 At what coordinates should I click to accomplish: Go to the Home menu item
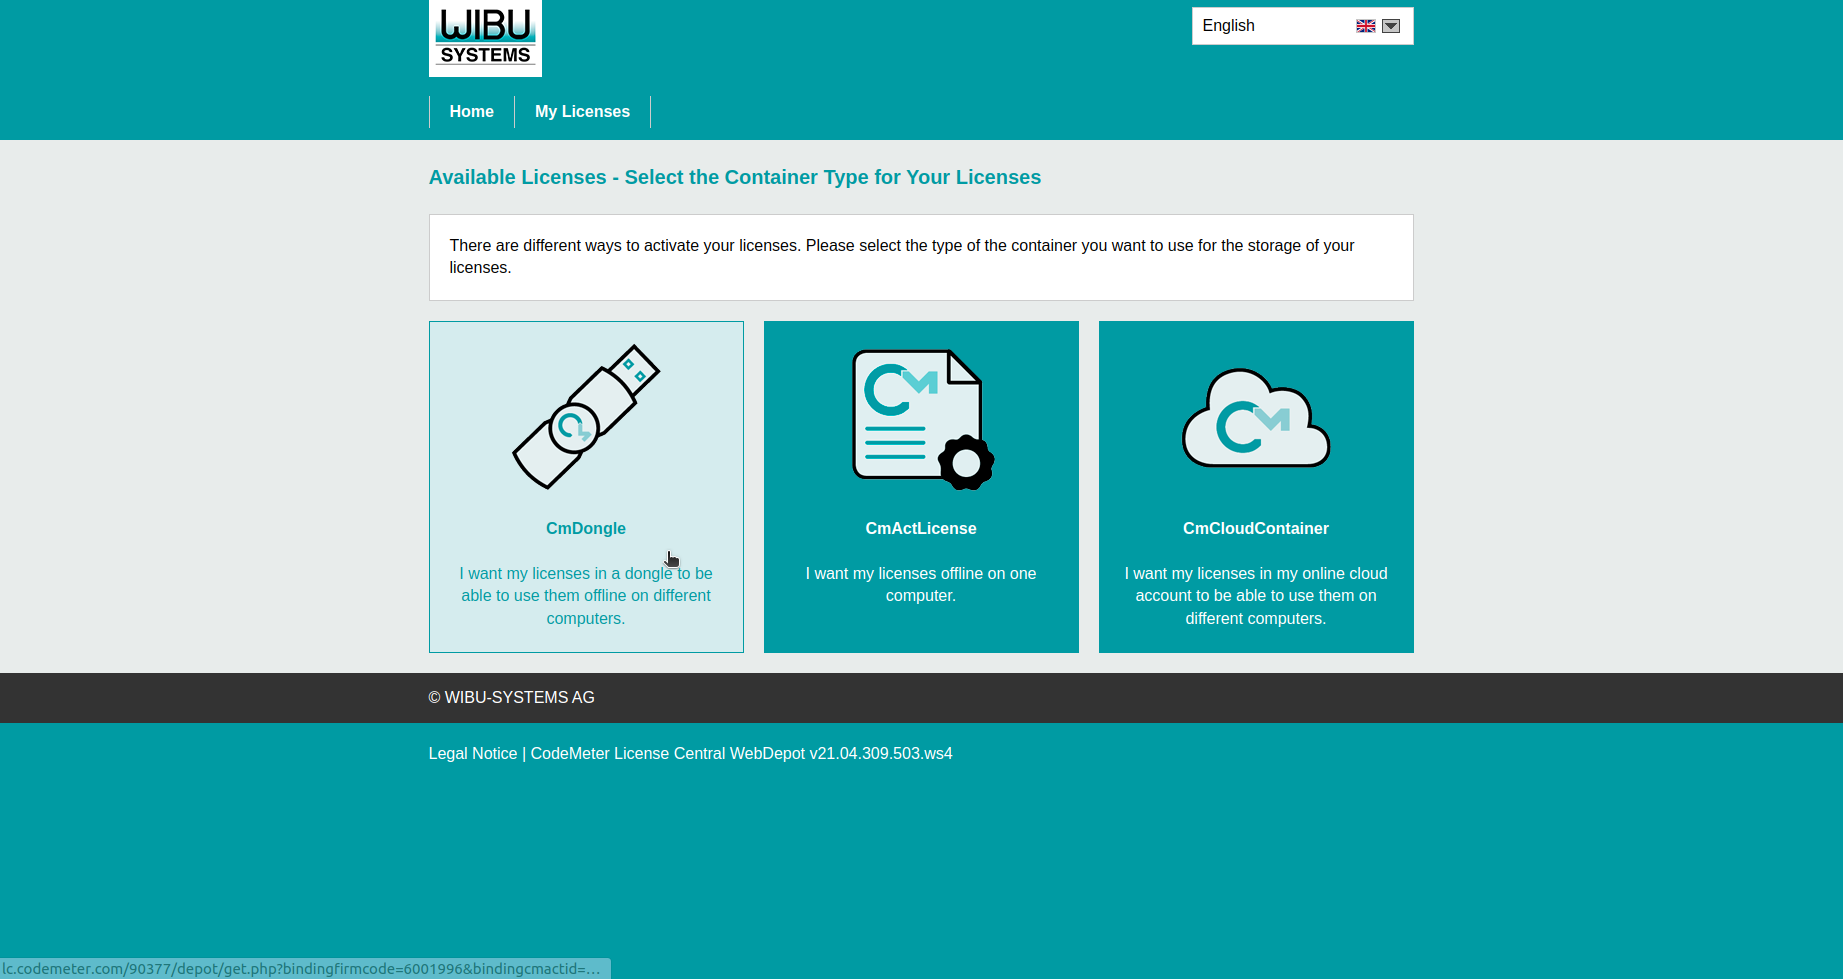(471, 112)
